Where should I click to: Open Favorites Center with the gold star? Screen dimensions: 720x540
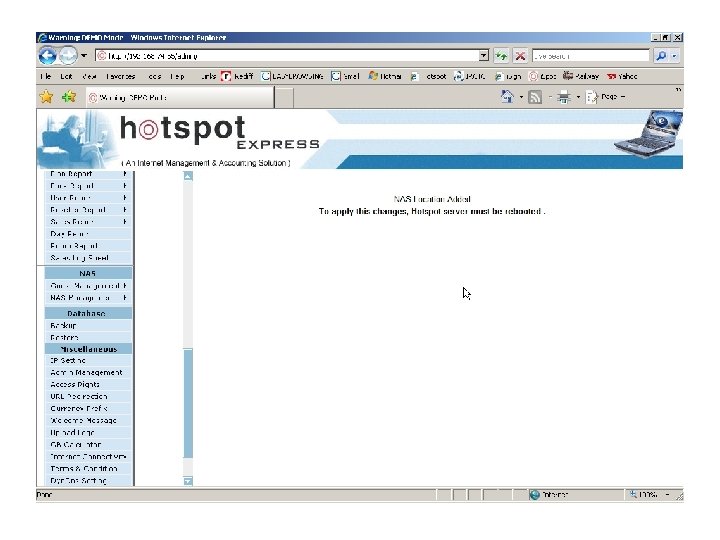click(46, 97)
